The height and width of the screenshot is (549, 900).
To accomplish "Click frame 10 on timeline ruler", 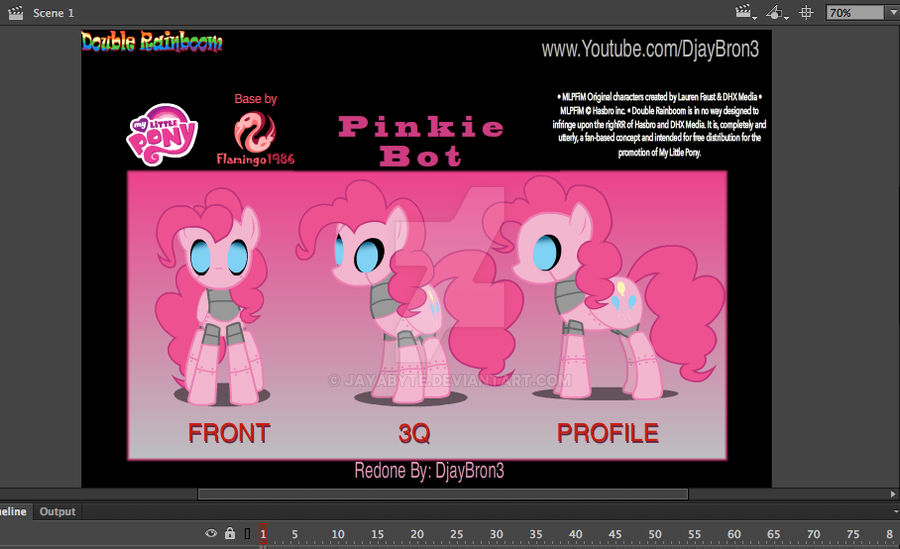I will [x=338, y=535].
